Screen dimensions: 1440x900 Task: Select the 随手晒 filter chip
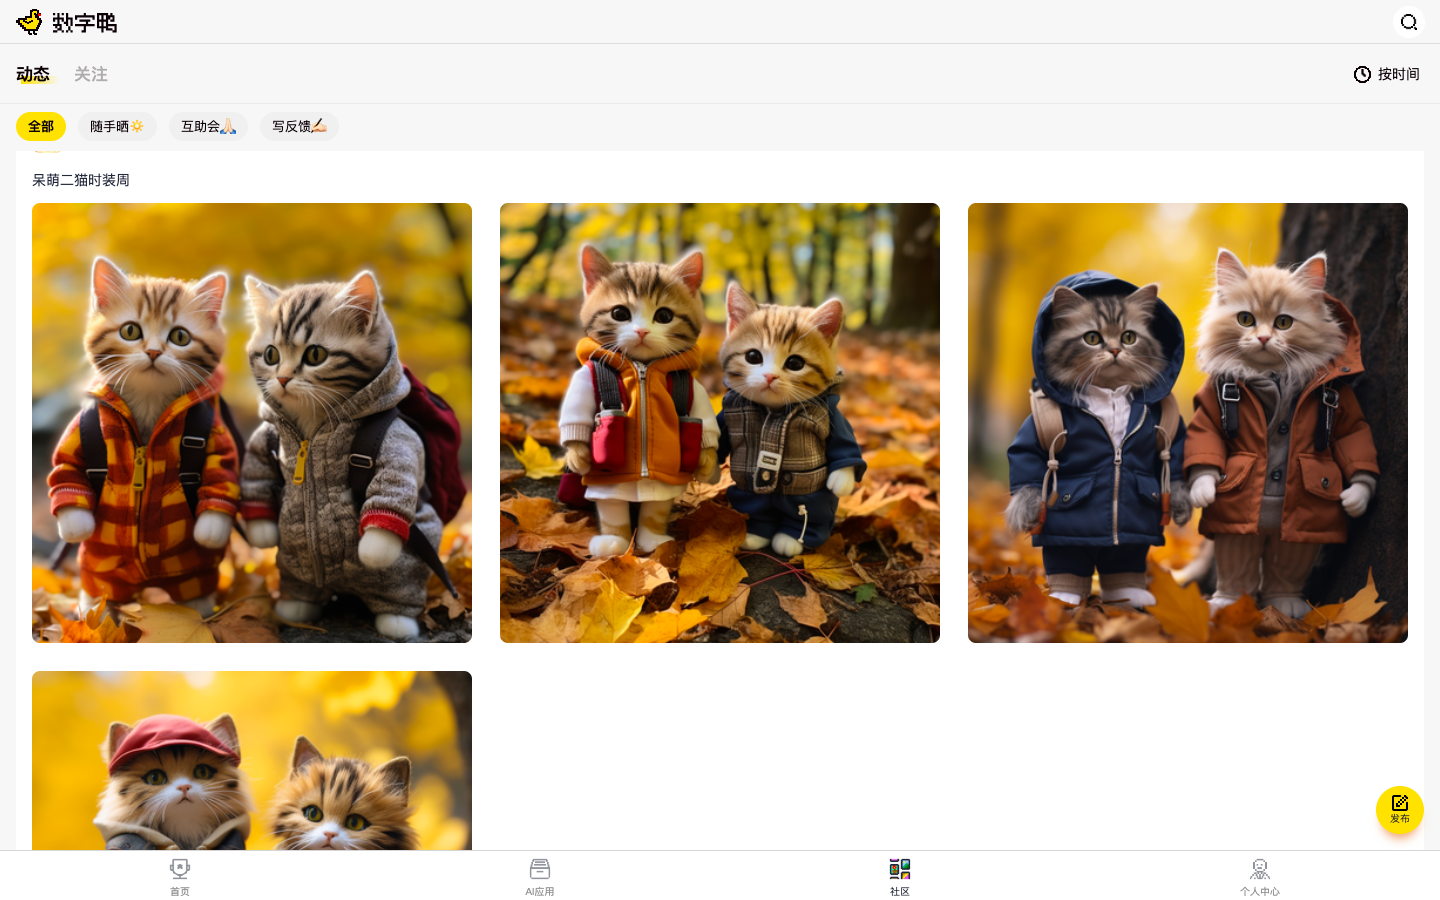pyautogui.click(x=117, y=126)
